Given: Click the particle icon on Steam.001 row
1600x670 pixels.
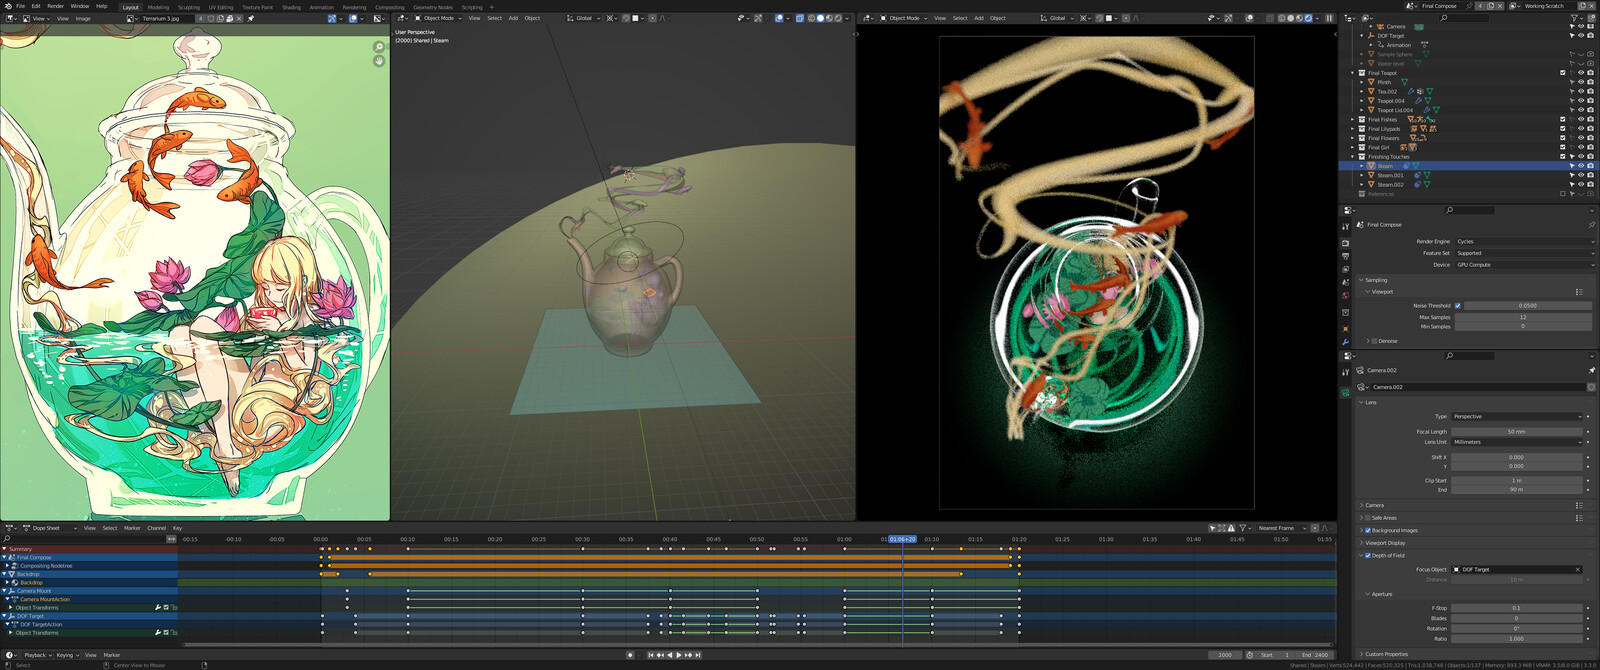Looking at the screenshot, I should pos(1418,175).
